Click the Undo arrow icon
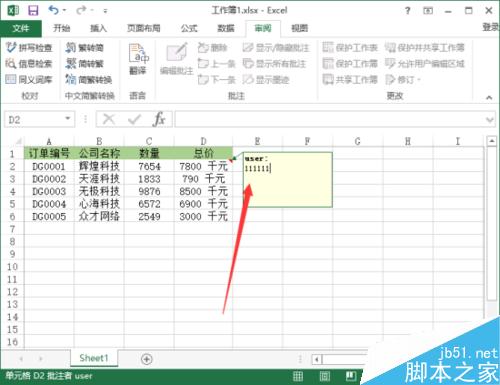This screenshot has height=385, width=500. [x=53, y=10]
